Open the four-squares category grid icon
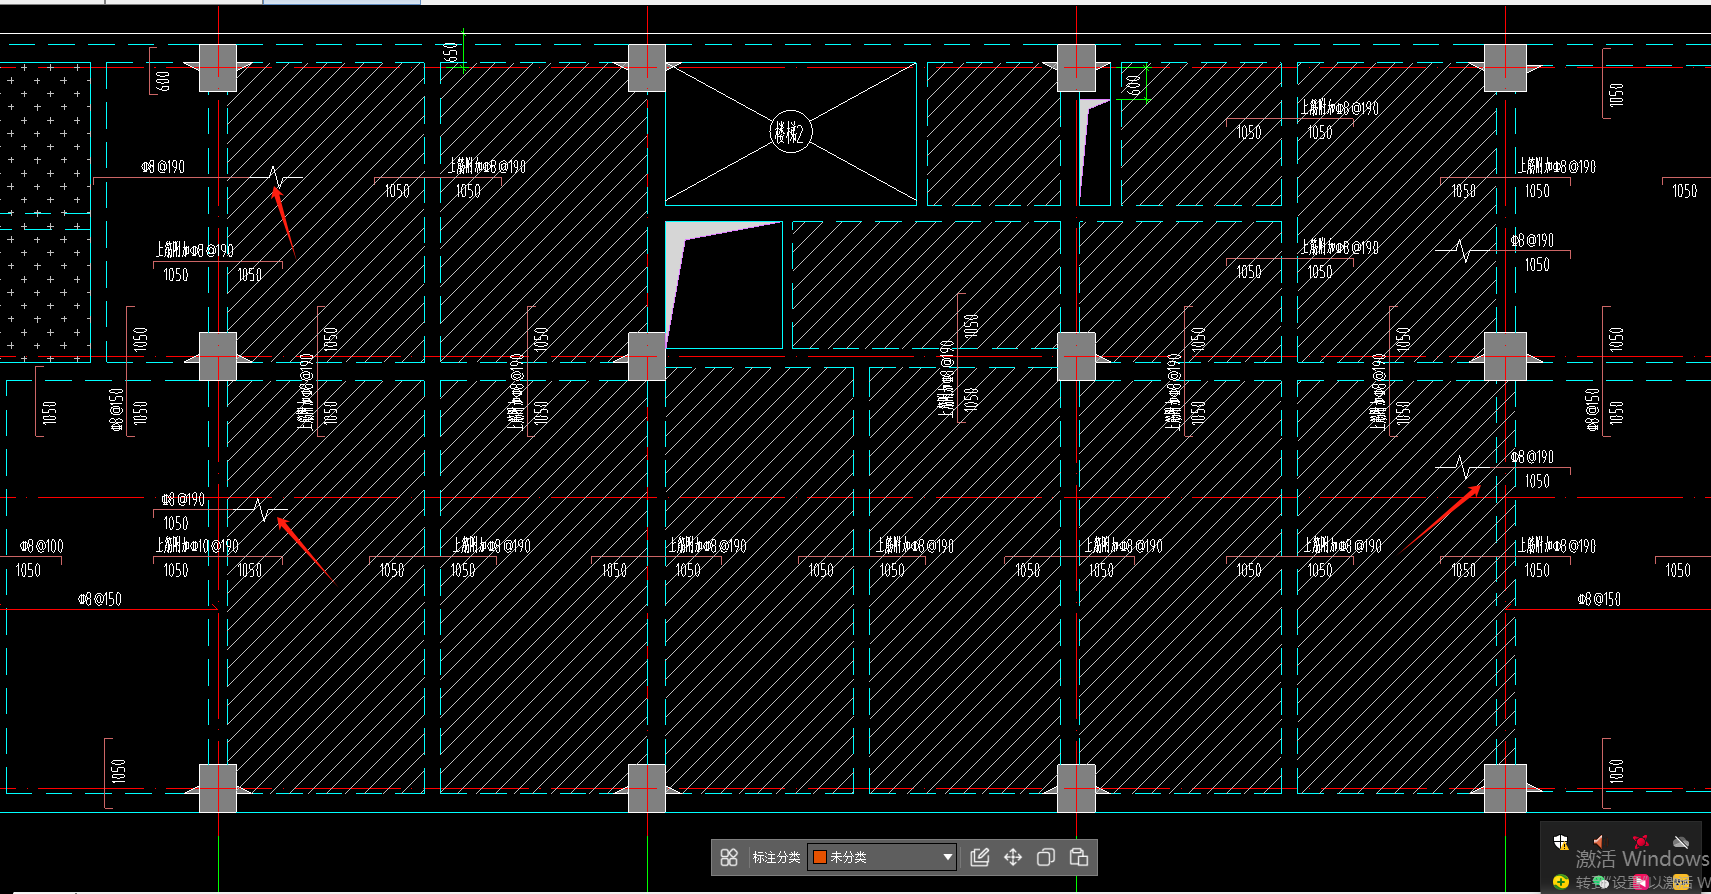Image resolution: width=1711 pixels, height=894 pixels. (729, 857)
